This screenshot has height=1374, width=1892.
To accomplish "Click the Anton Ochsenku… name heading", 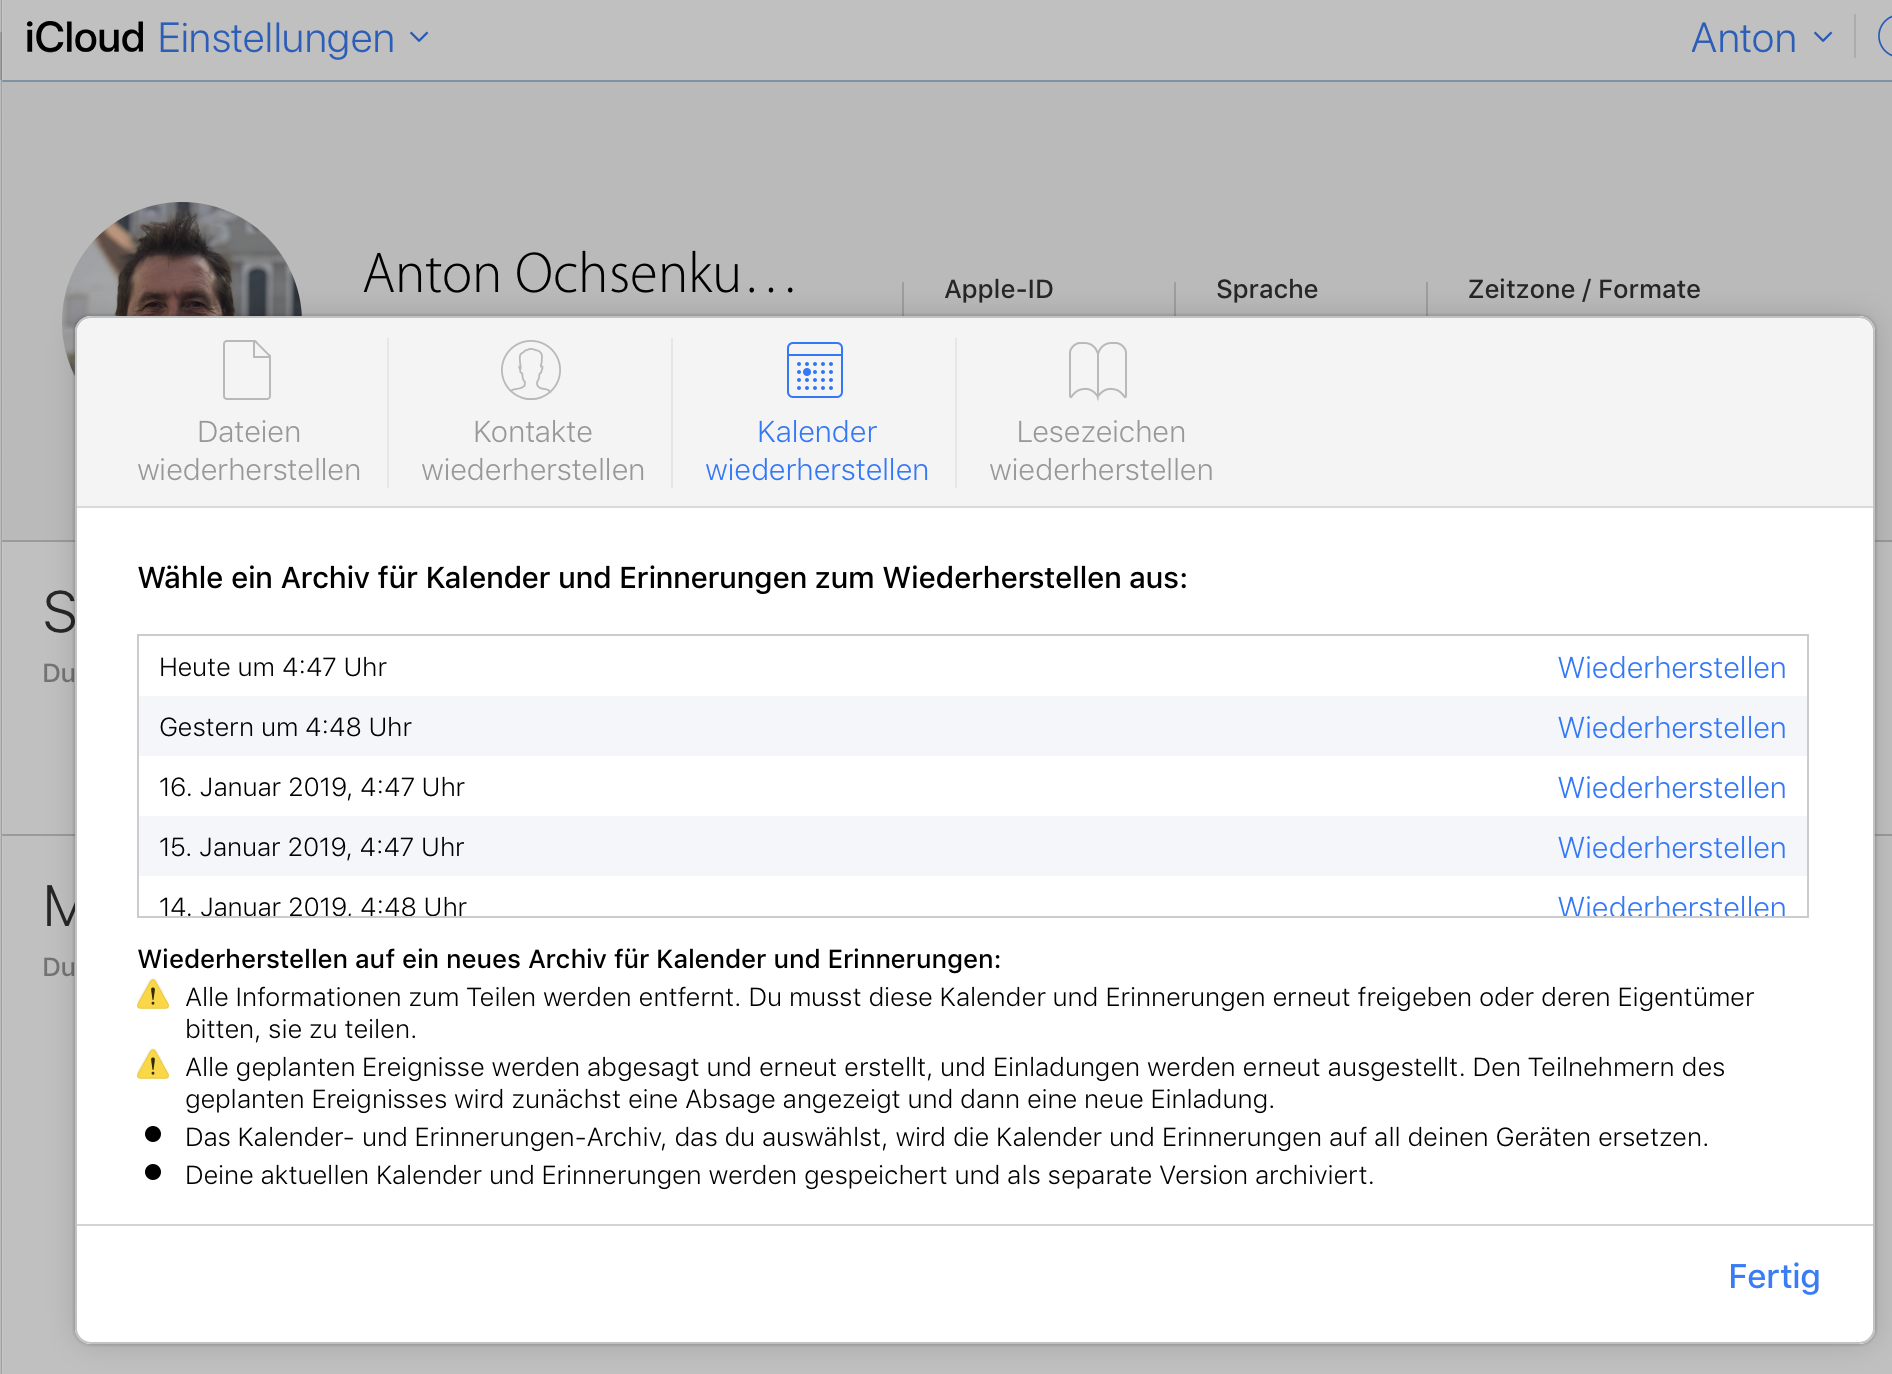I will (580, 273).
